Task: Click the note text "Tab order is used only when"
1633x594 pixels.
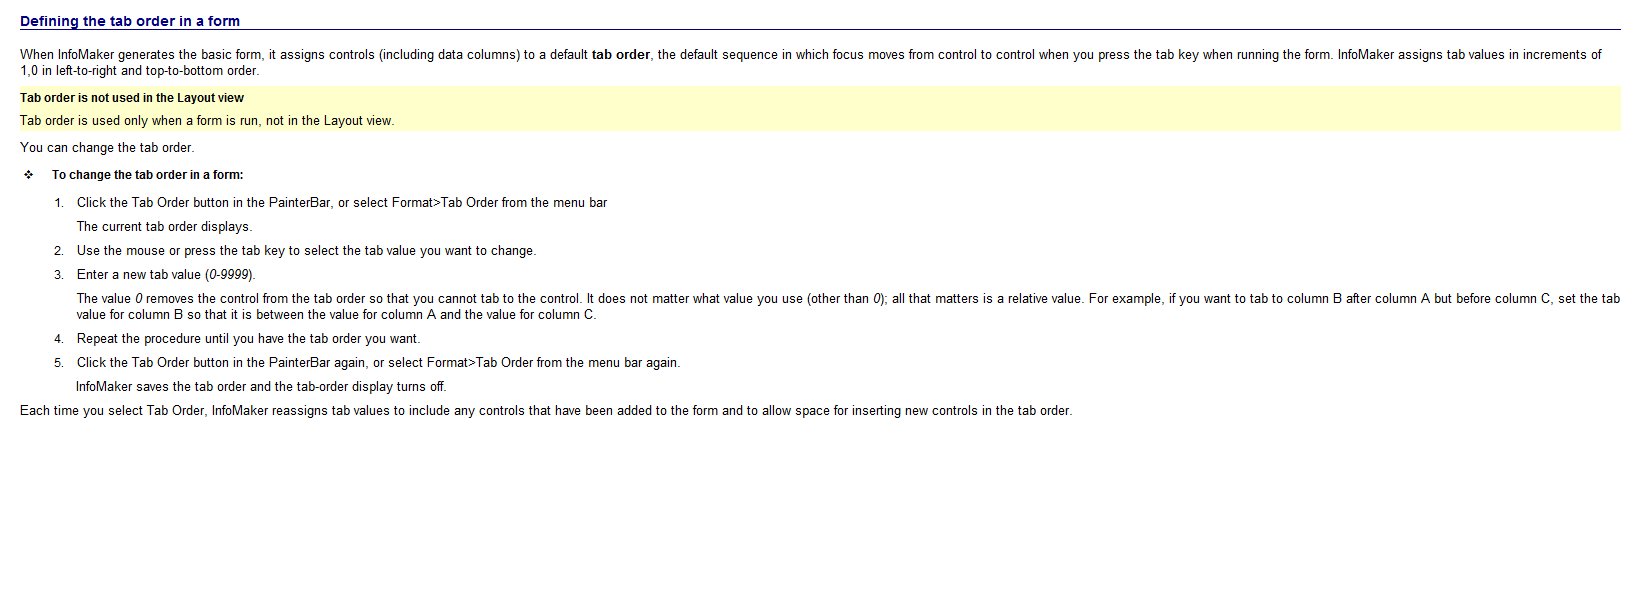Action: click(x=207, y=121)
